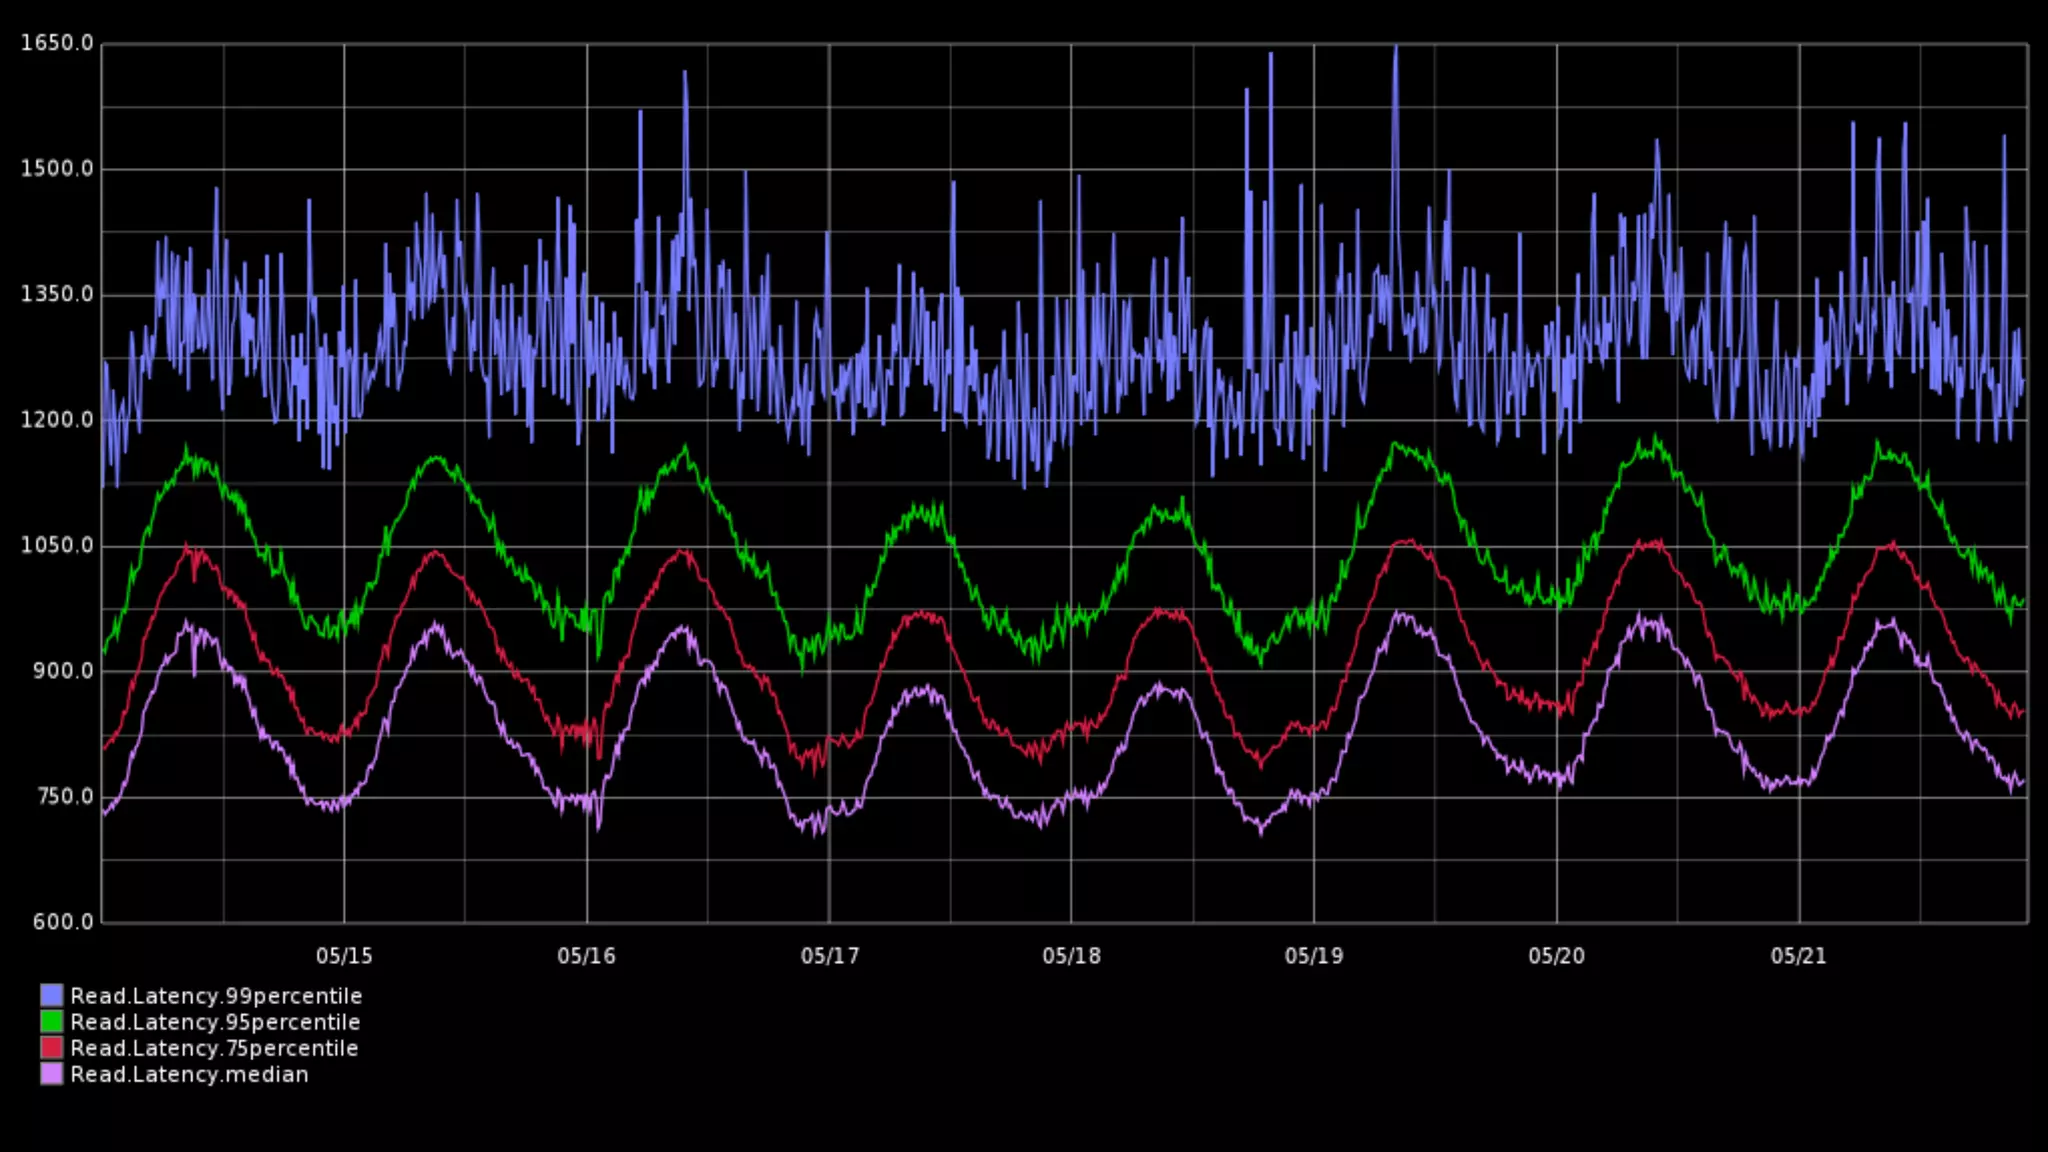Click the 05/15 date axis label

344,956
